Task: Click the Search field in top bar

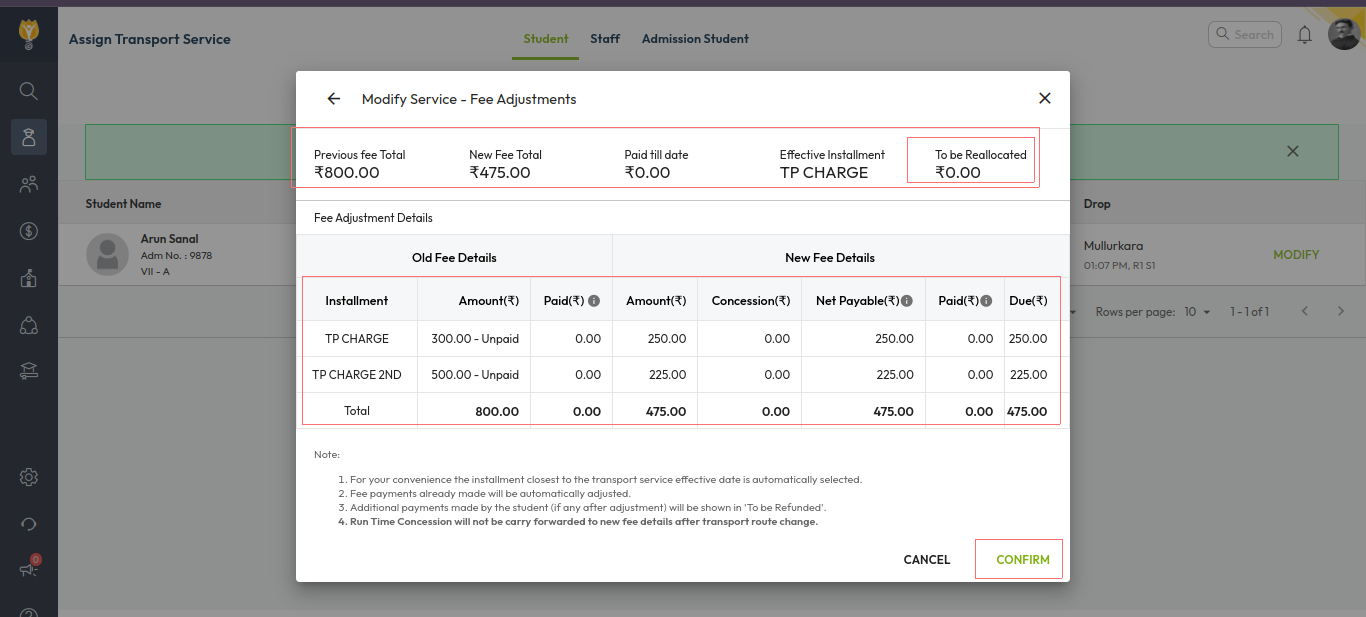Action: (1245, 35)
